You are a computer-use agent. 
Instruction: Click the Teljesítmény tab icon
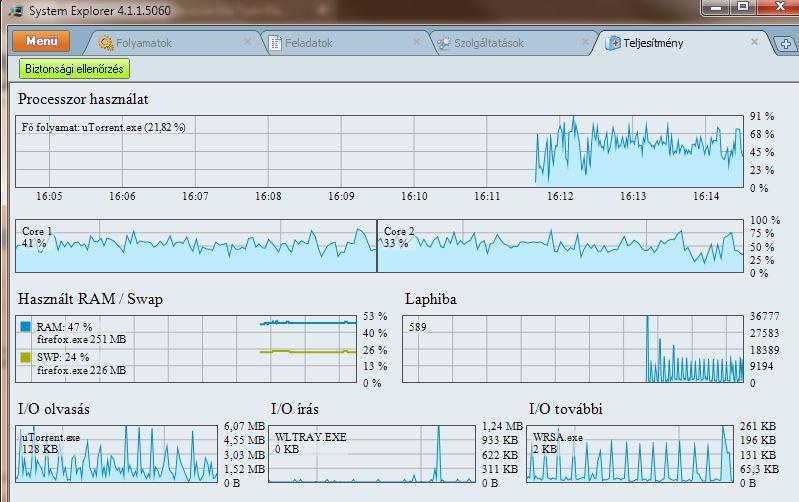(612, 43)
